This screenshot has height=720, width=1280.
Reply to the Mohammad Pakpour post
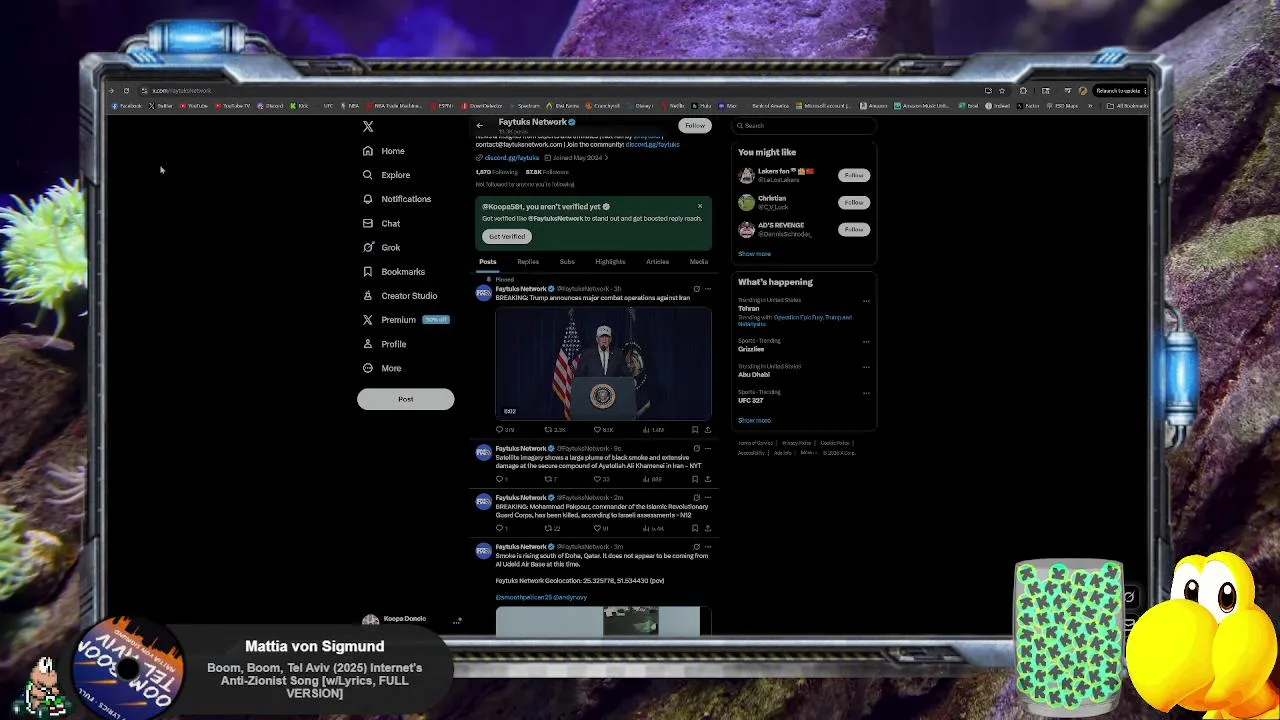(500, 528)
